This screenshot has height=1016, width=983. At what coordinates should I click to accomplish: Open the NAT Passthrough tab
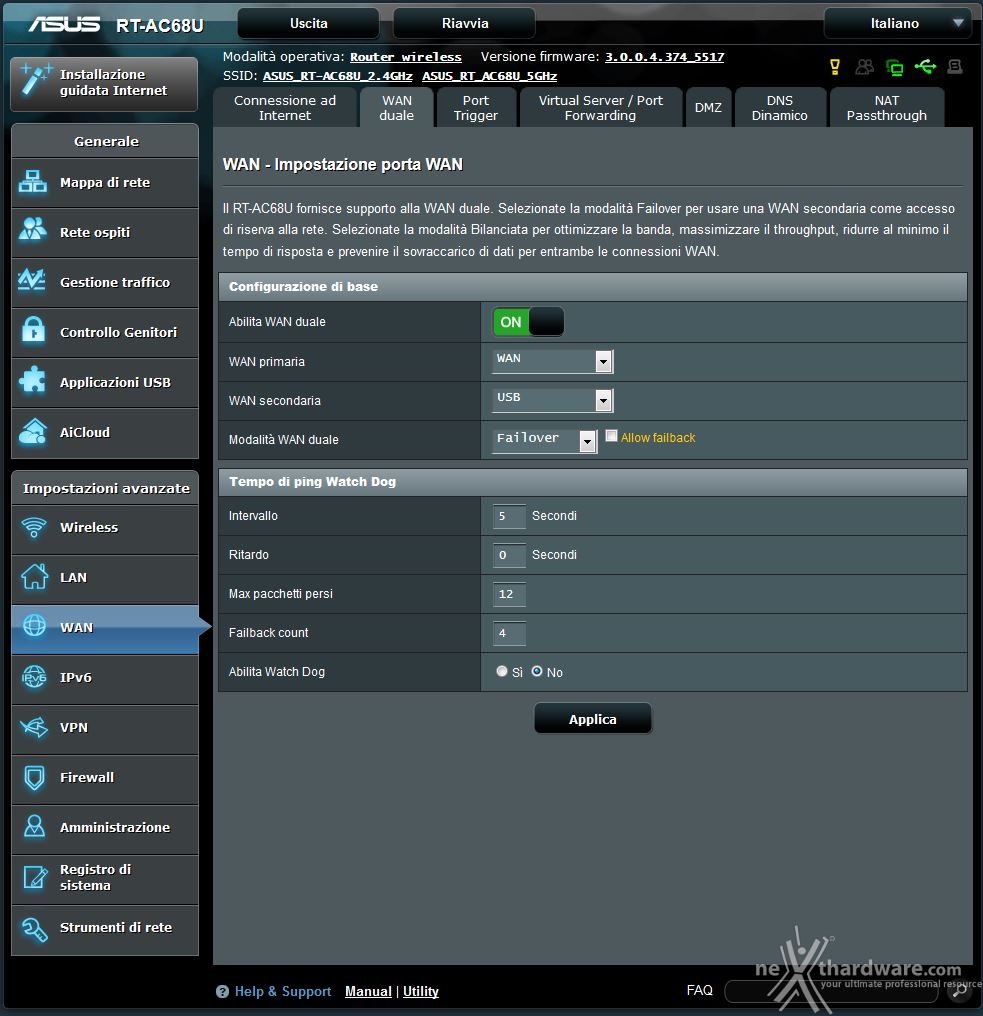pyautogui.click(x=886, y=108)
